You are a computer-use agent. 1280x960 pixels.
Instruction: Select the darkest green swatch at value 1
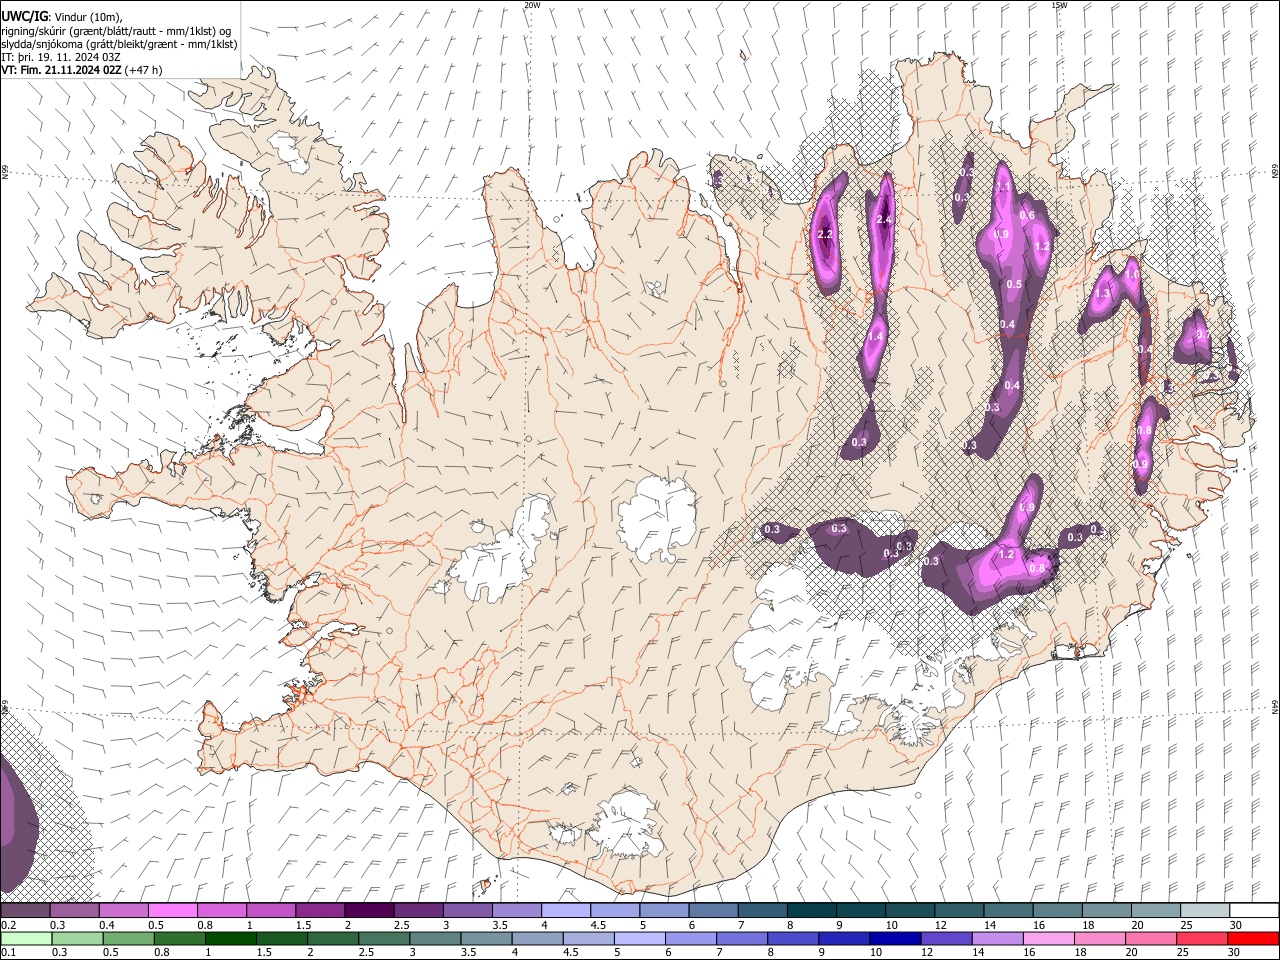230,938
